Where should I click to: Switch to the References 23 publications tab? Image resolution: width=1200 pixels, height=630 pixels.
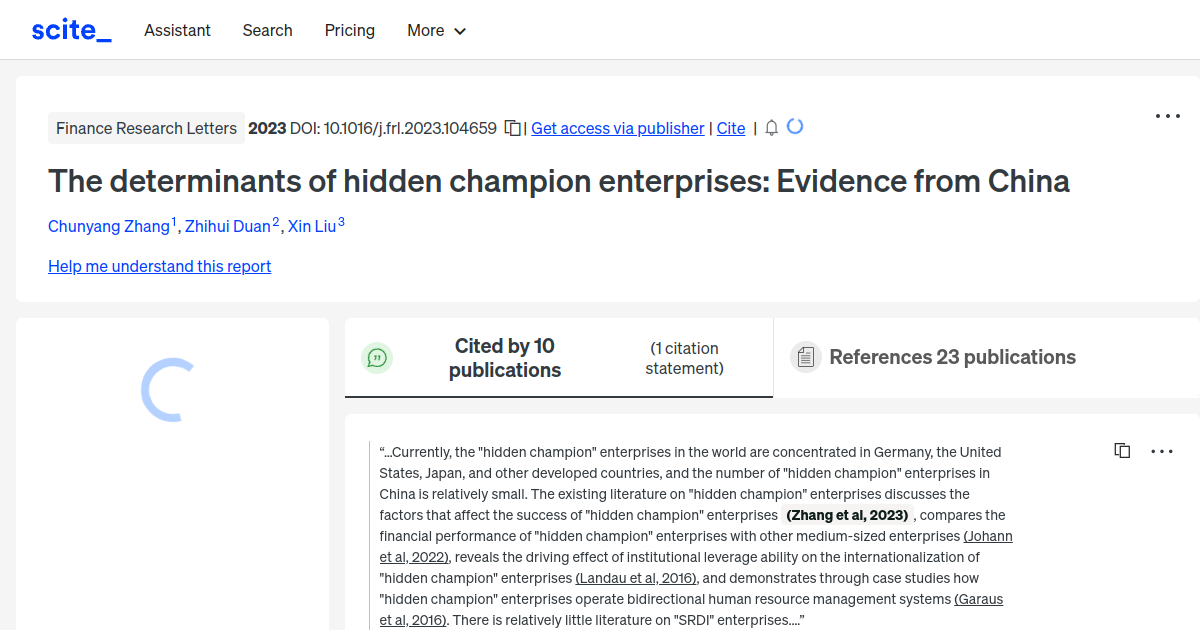pos(952,357)
